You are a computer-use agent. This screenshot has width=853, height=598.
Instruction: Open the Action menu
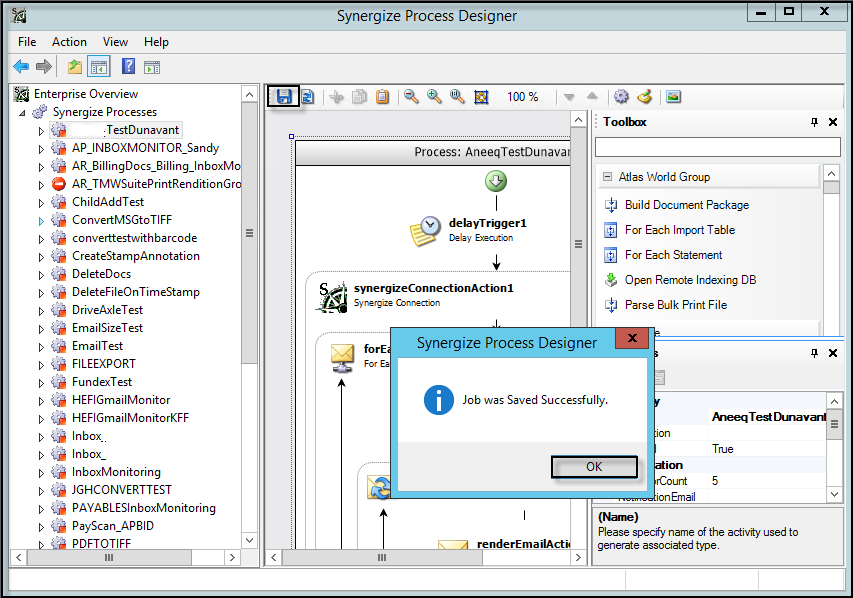[69, 42]
